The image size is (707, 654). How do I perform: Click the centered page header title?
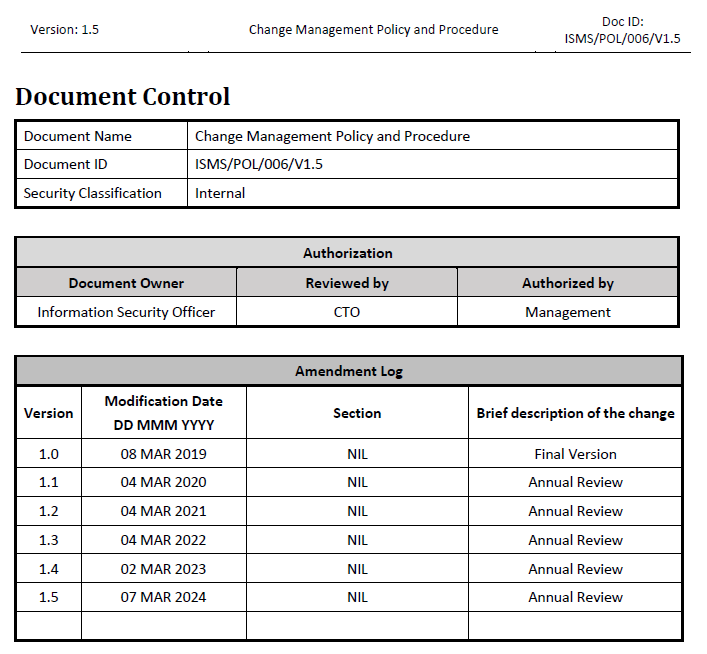coord(373,29)
